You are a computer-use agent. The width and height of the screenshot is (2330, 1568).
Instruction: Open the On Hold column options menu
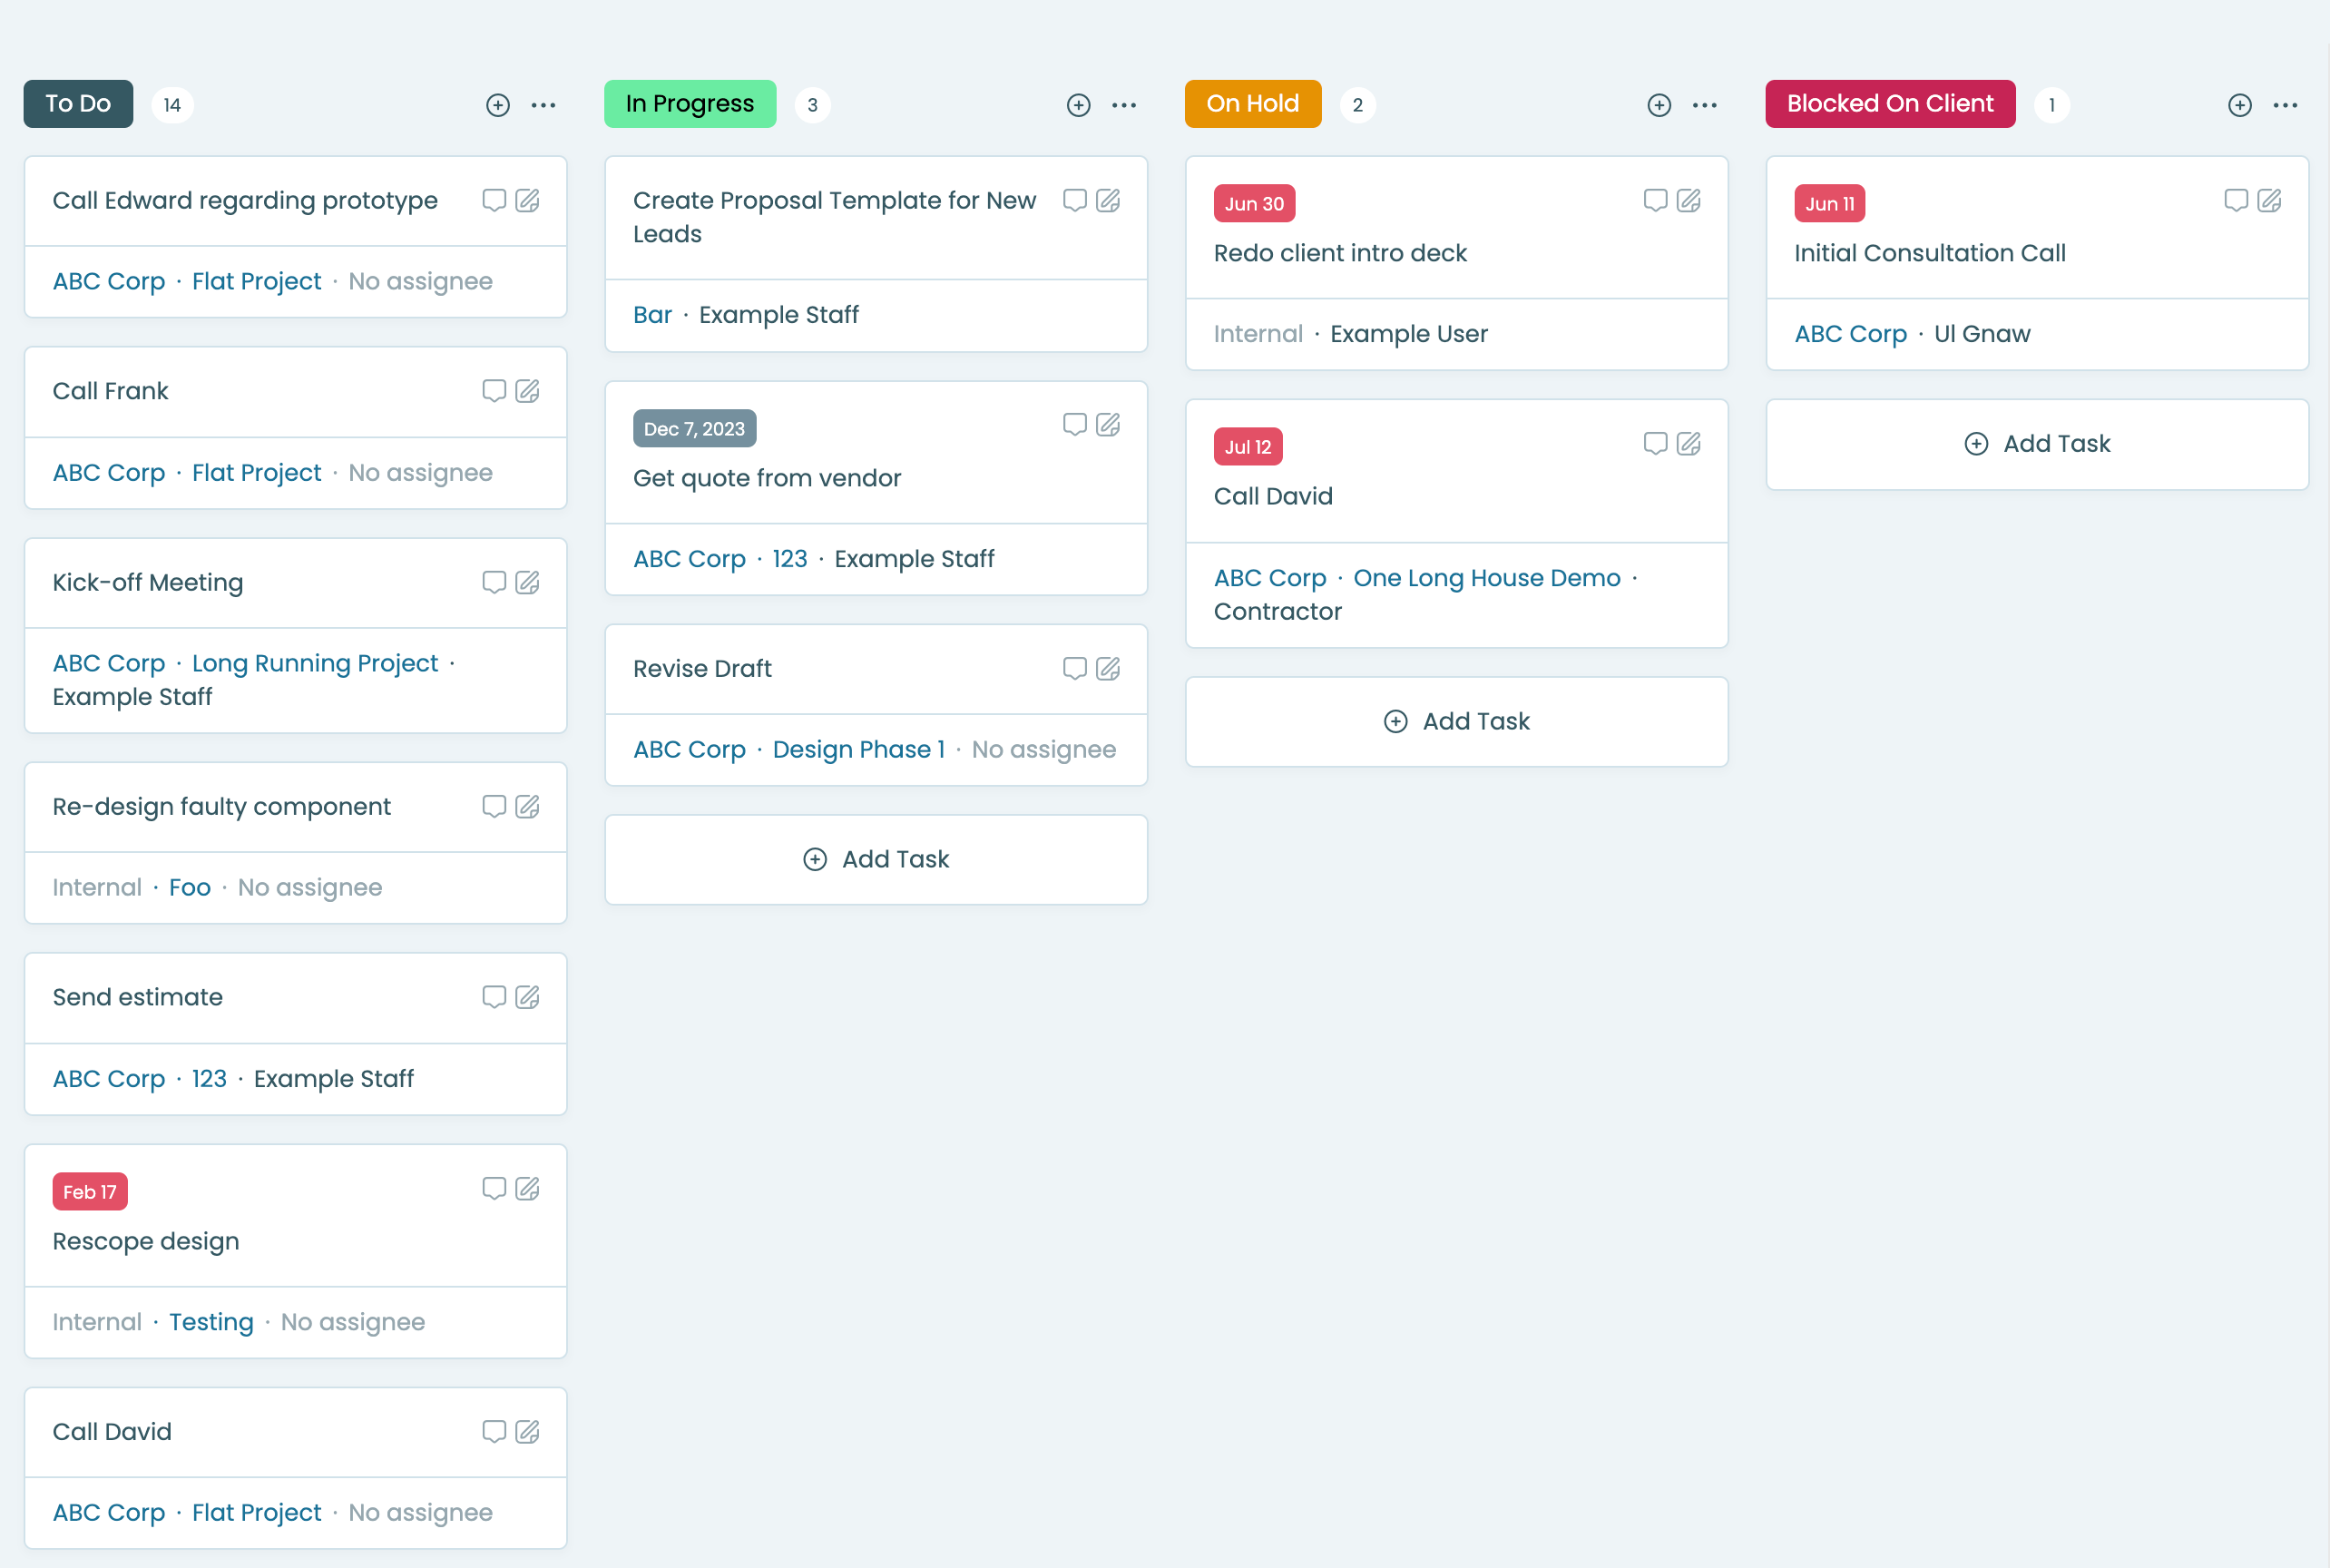tap(1704, 104)
